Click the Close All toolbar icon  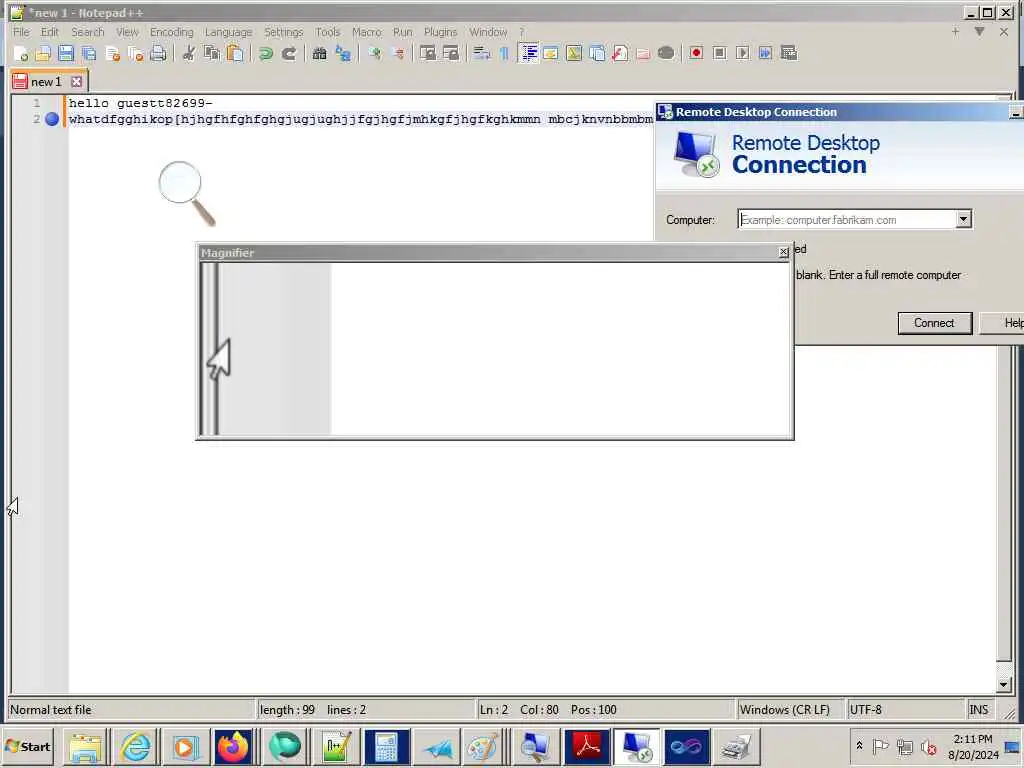135,54
